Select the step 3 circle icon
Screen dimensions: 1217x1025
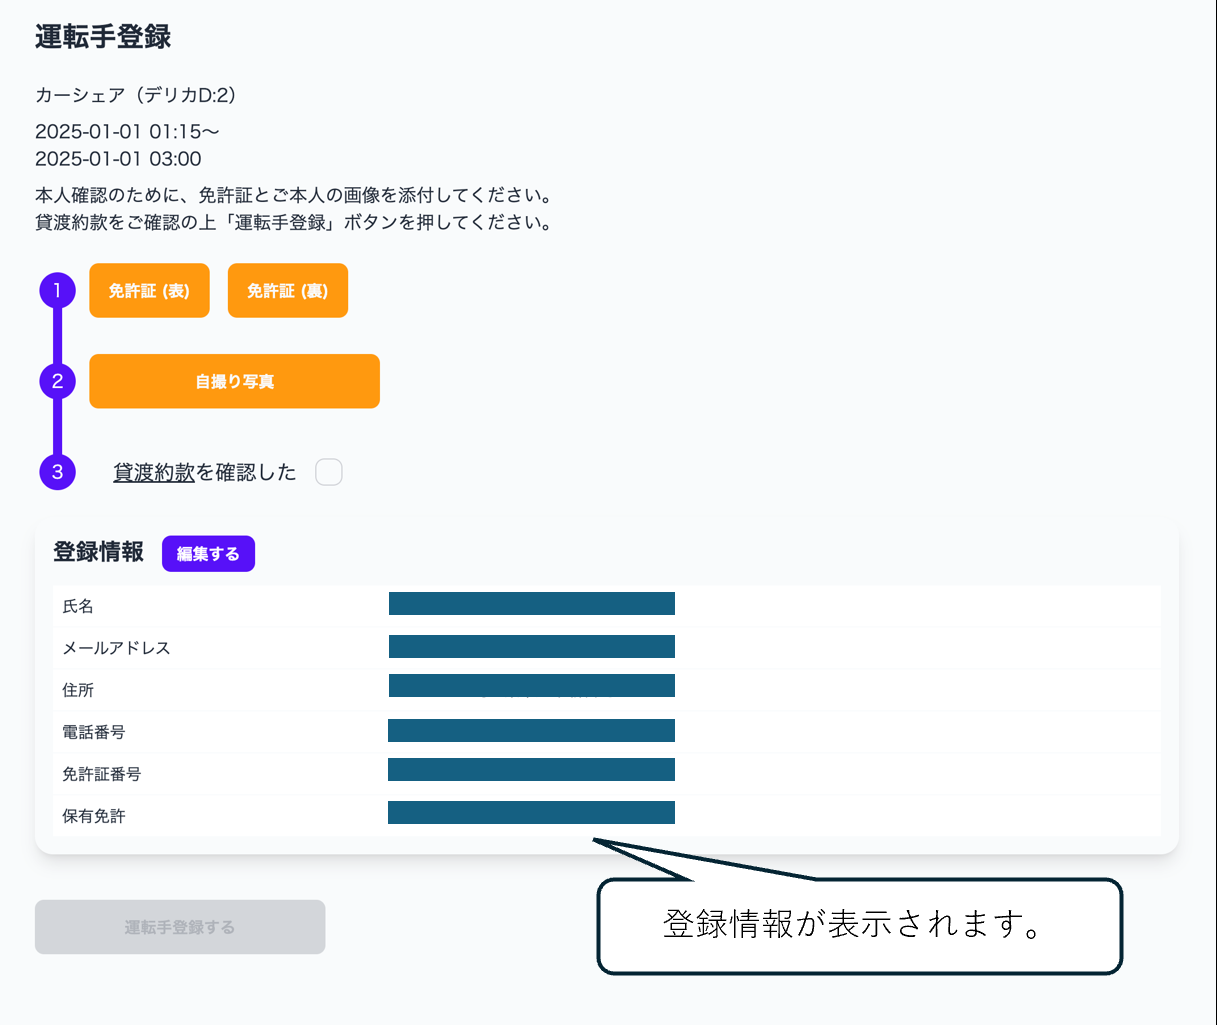57,472
